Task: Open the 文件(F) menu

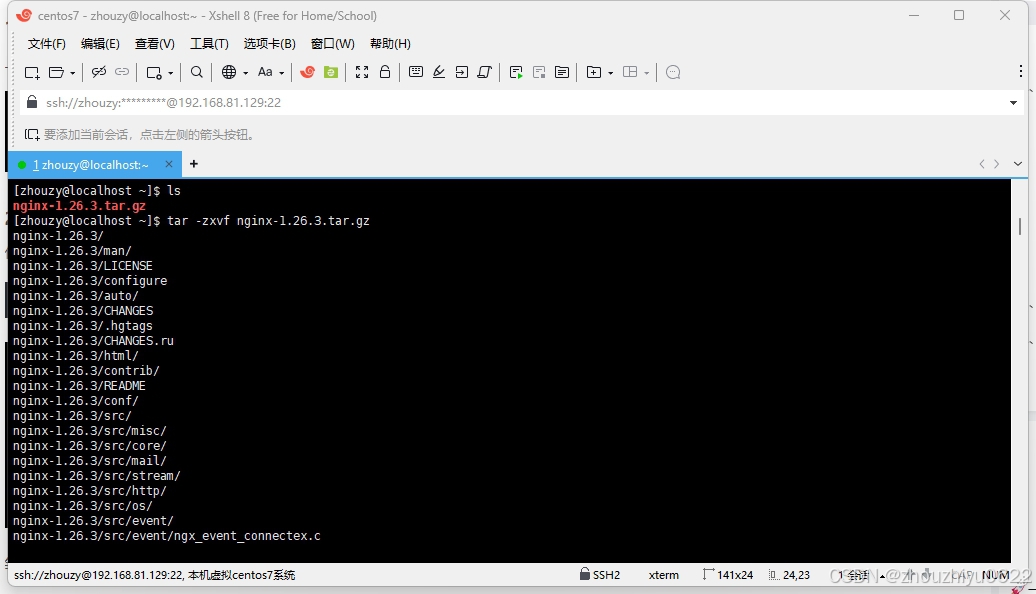Action: pos(47,44)
